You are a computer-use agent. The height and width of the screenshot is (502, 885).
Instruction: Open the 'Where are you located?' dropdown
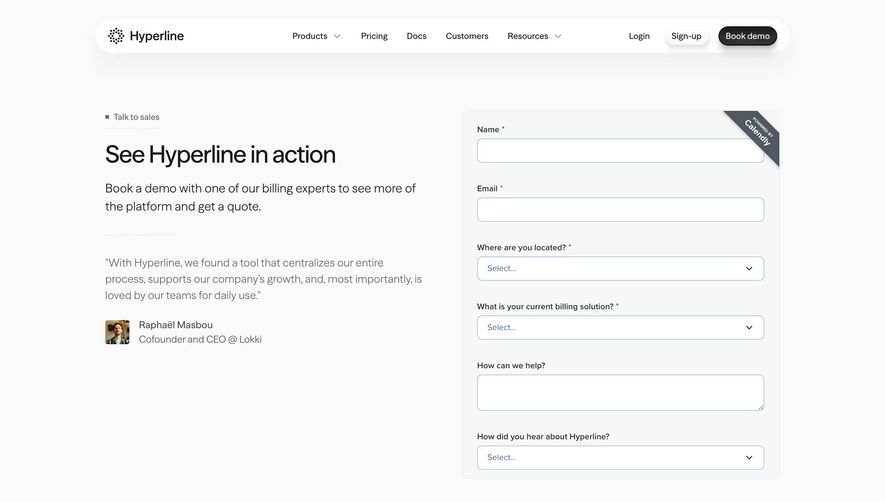pyautogui.click(x=620, y=269)
